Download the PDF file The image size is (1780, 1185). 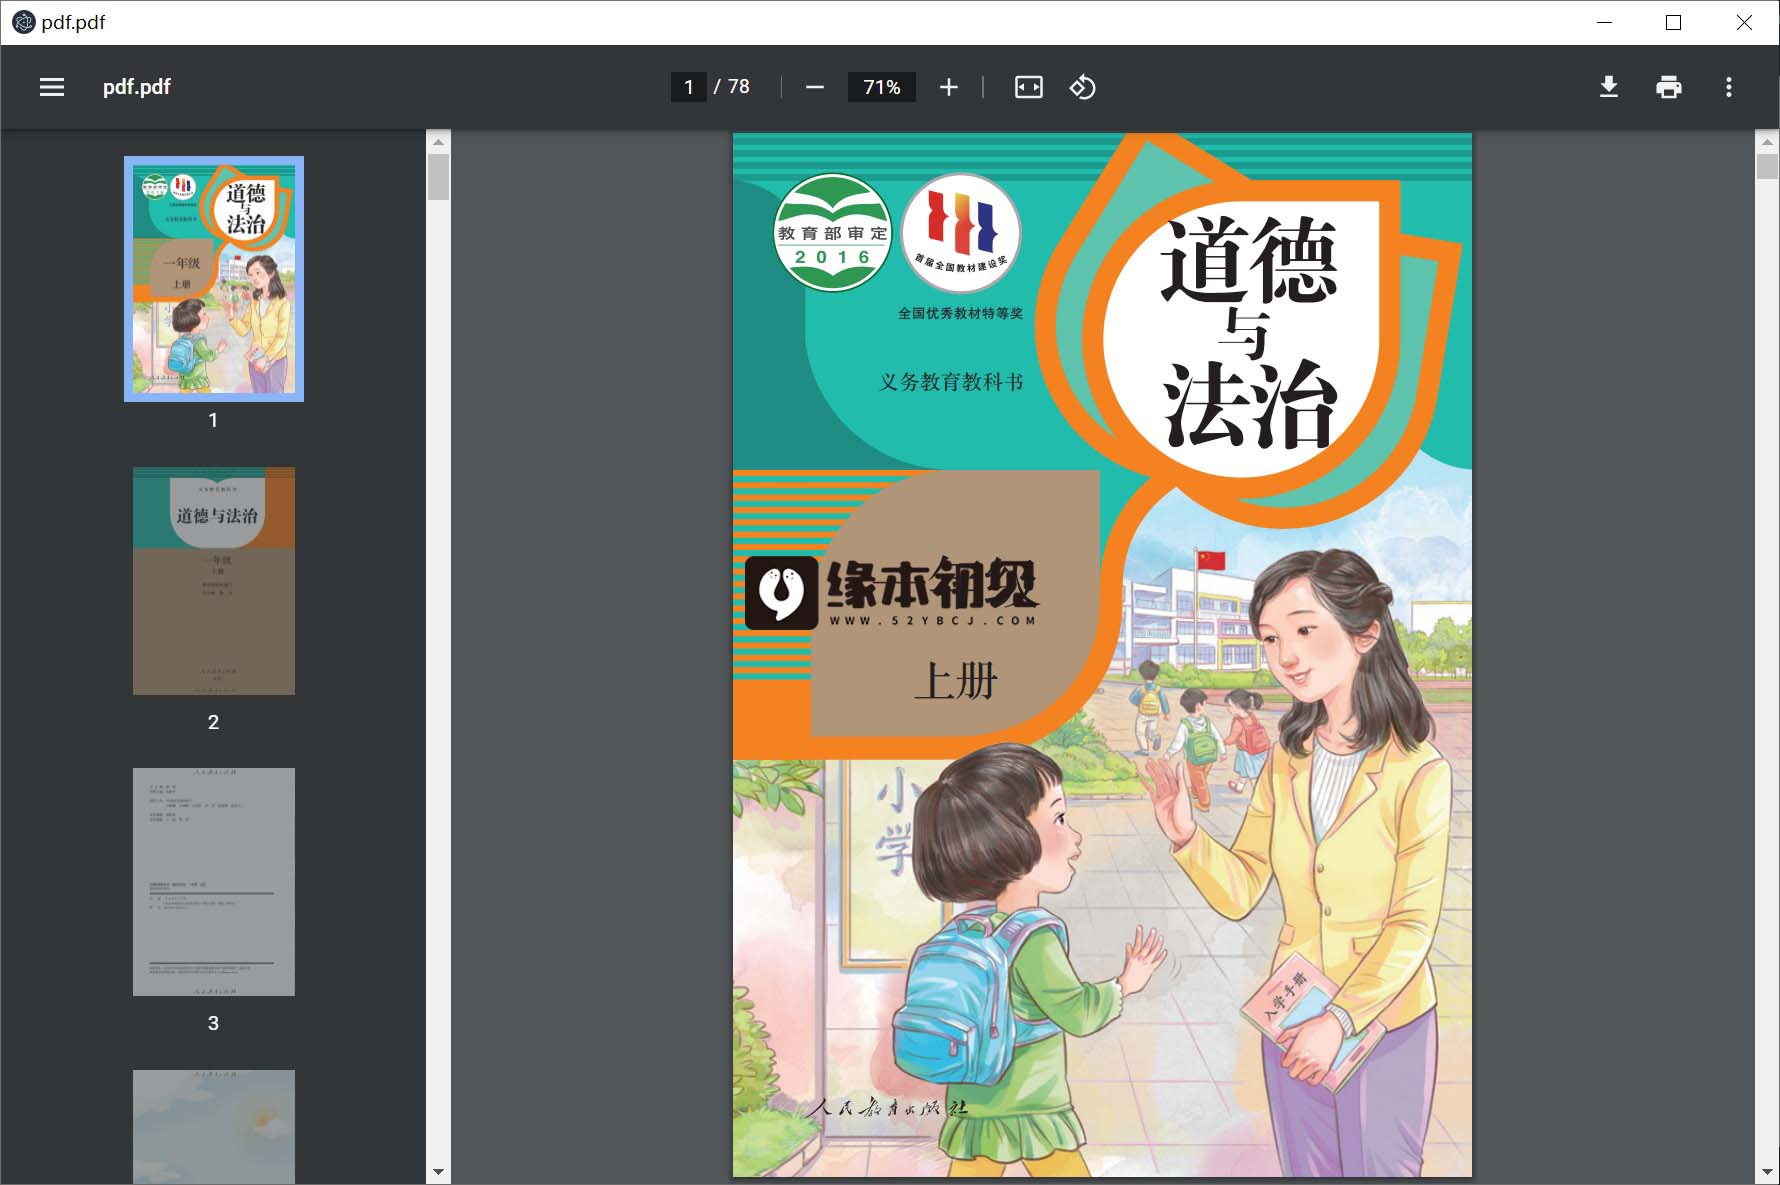1609,87
